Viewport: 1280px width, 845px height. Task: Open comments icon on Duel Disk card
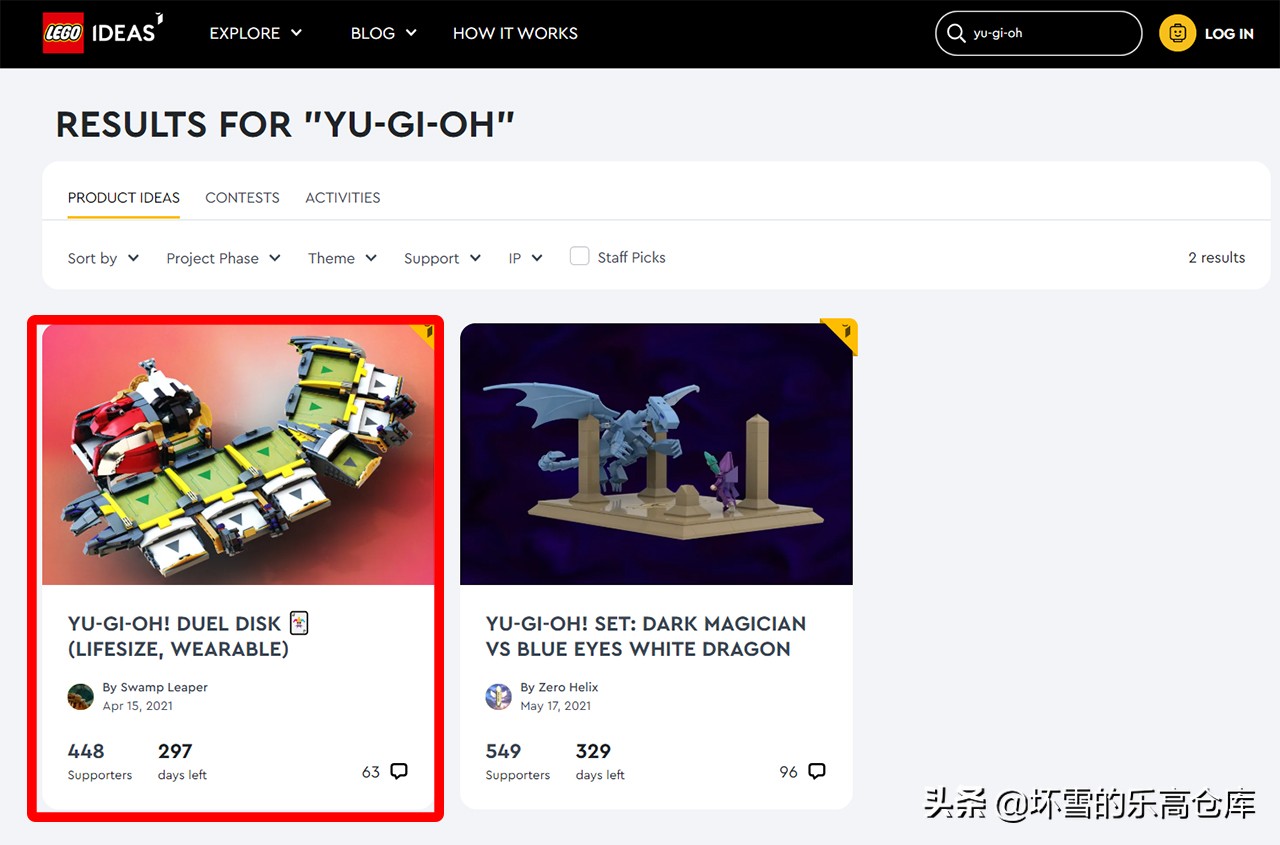tap(399, 771)
